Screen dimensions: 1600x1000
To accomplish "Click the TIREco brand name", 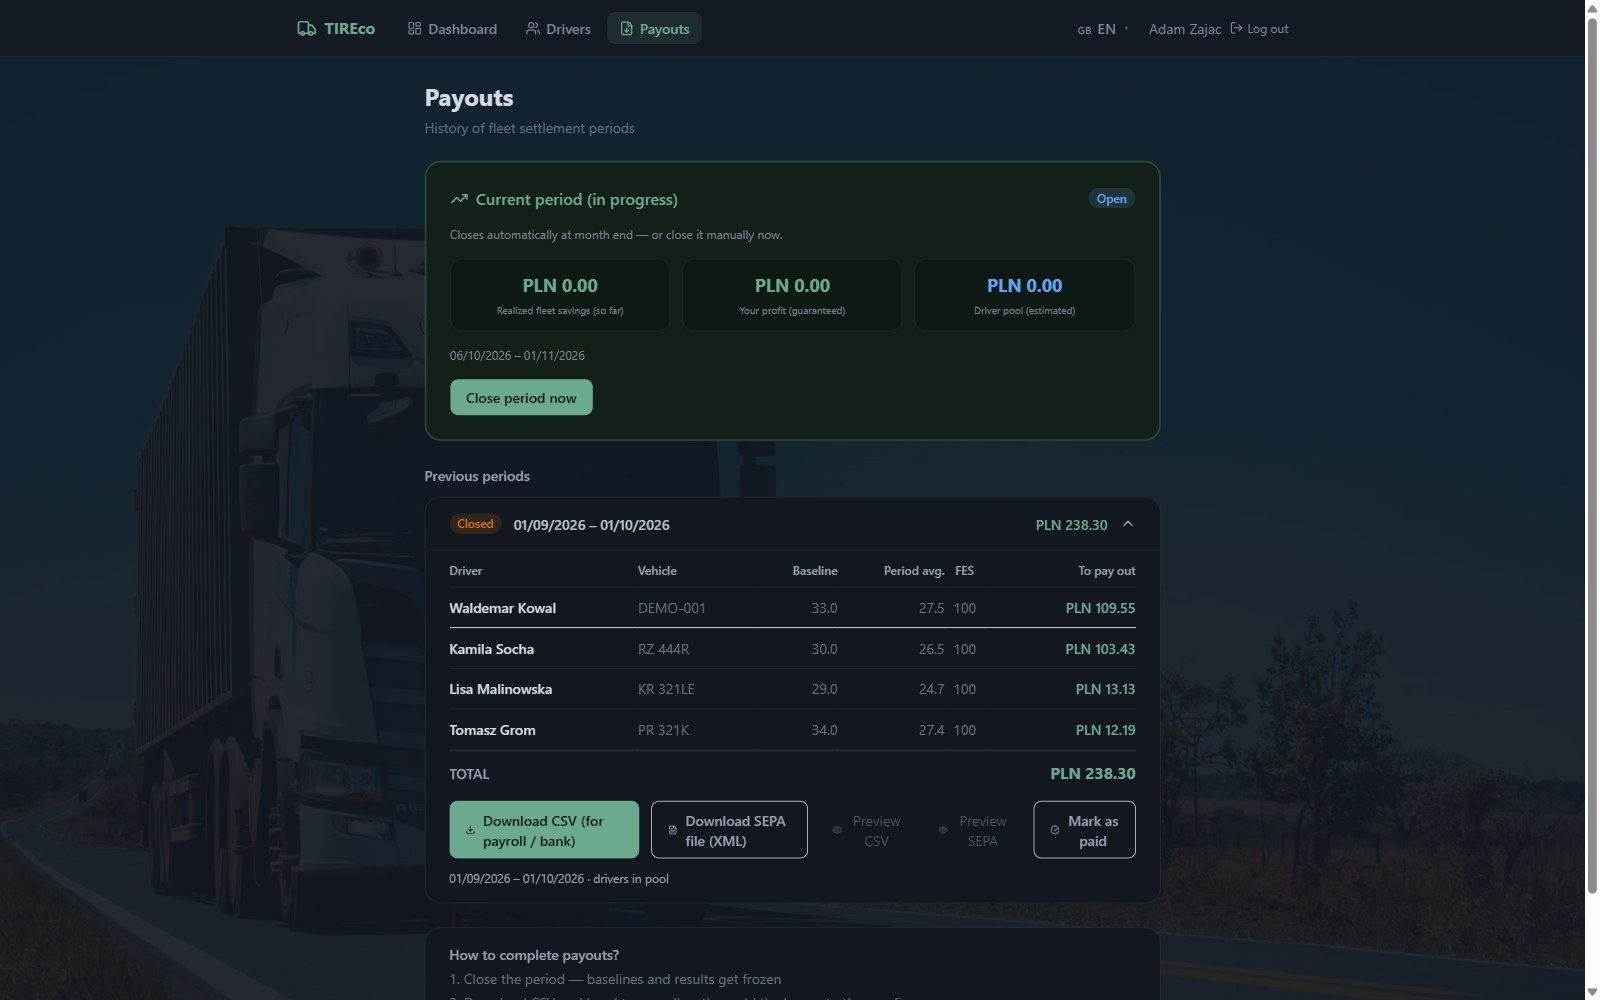I will [x=349, y=29].
